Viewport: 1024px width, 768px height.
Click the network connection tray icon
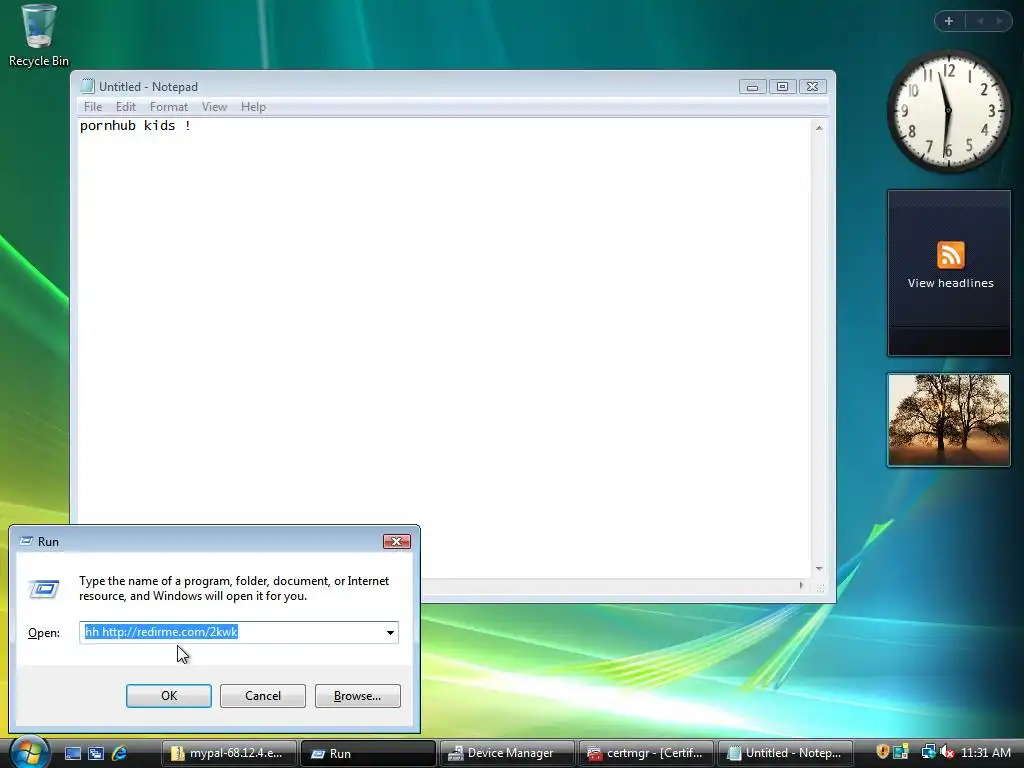click(928, 752)
